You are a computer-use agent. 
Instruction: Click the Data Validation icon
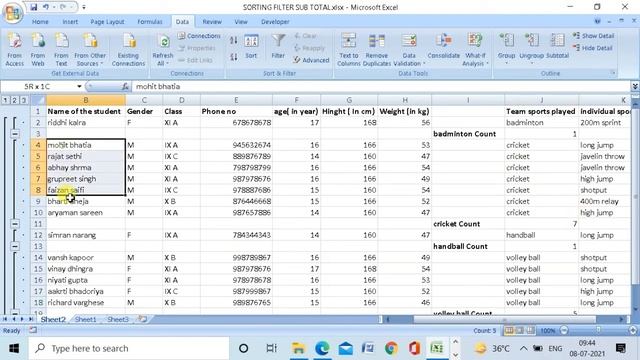[409, 41]
